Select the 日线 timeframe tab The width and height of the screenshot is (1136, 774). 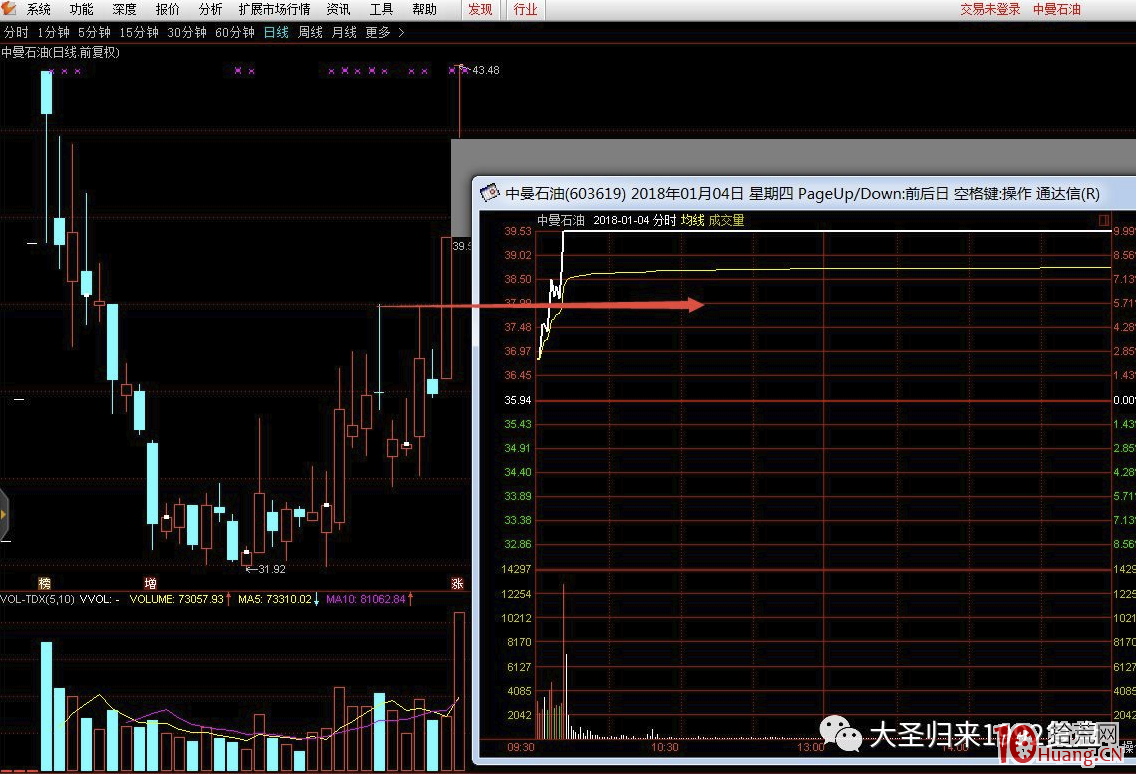tap(276, 33)
